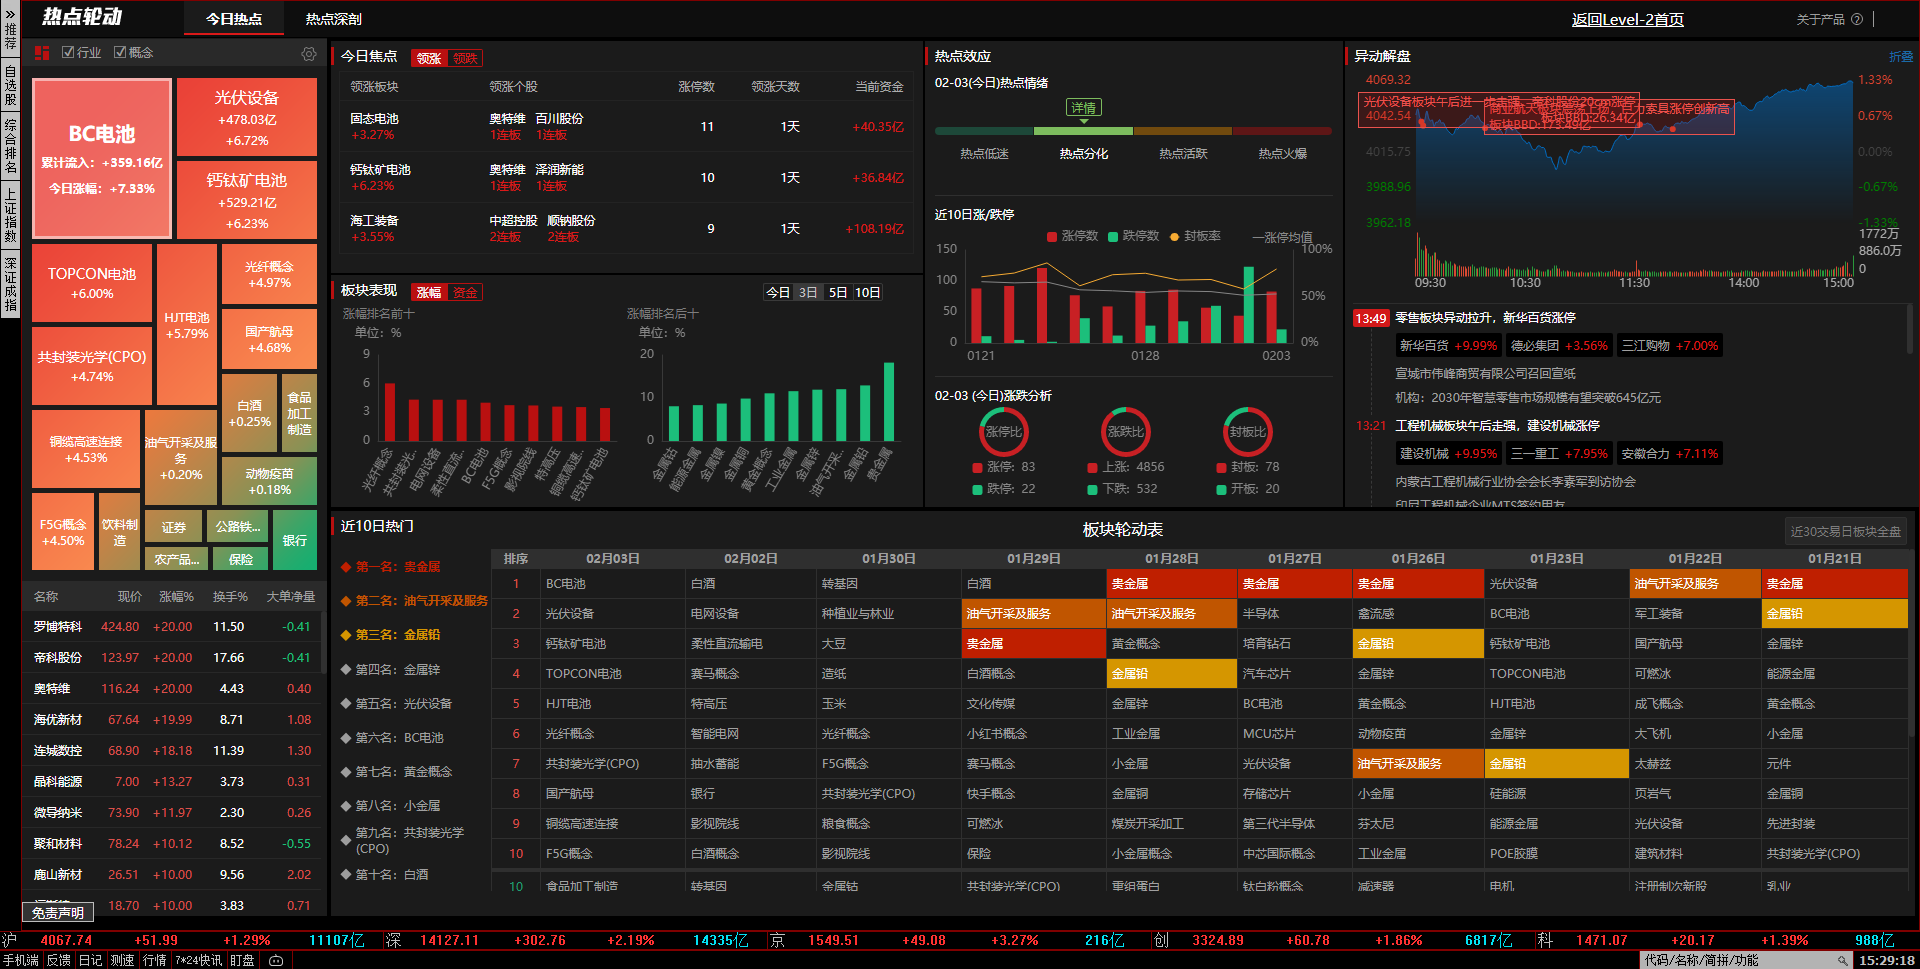Click the help icon beside 关于产品
This screenshot has width=1920, height=969.
point(1857,19)
